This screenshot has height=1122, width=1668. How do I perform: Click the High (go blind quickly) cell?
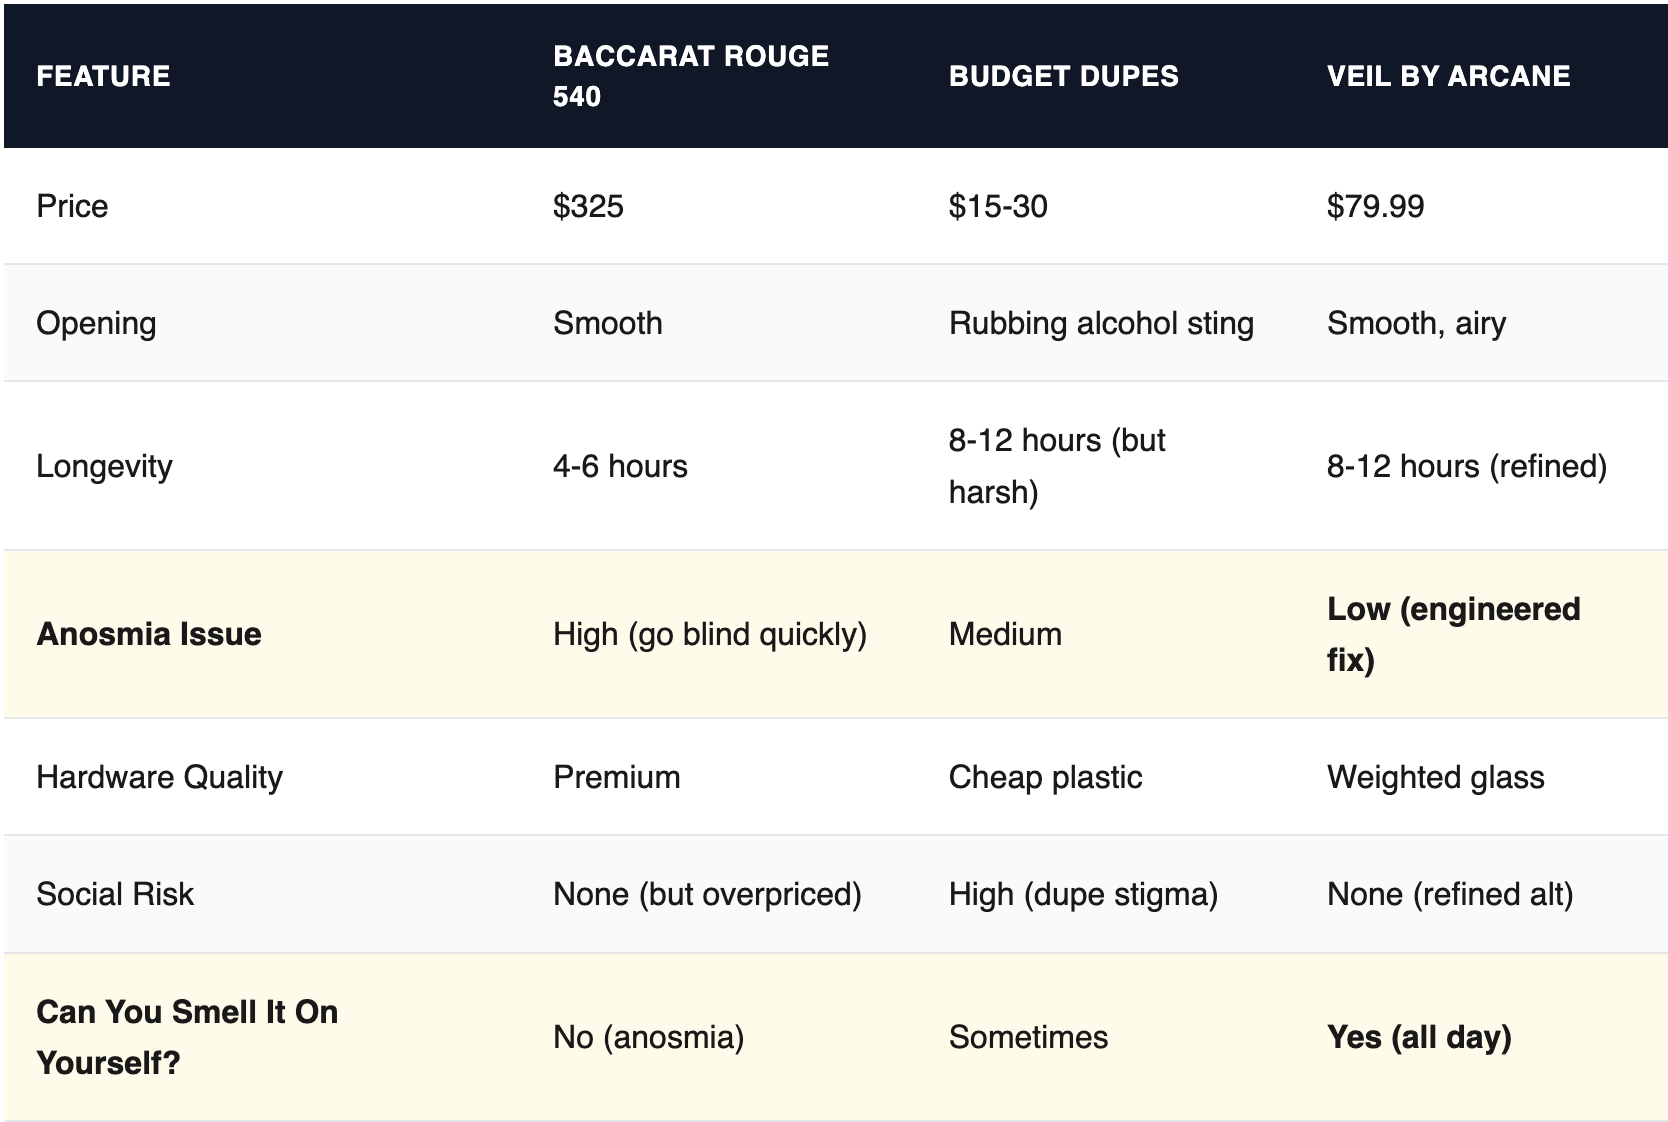709,634
